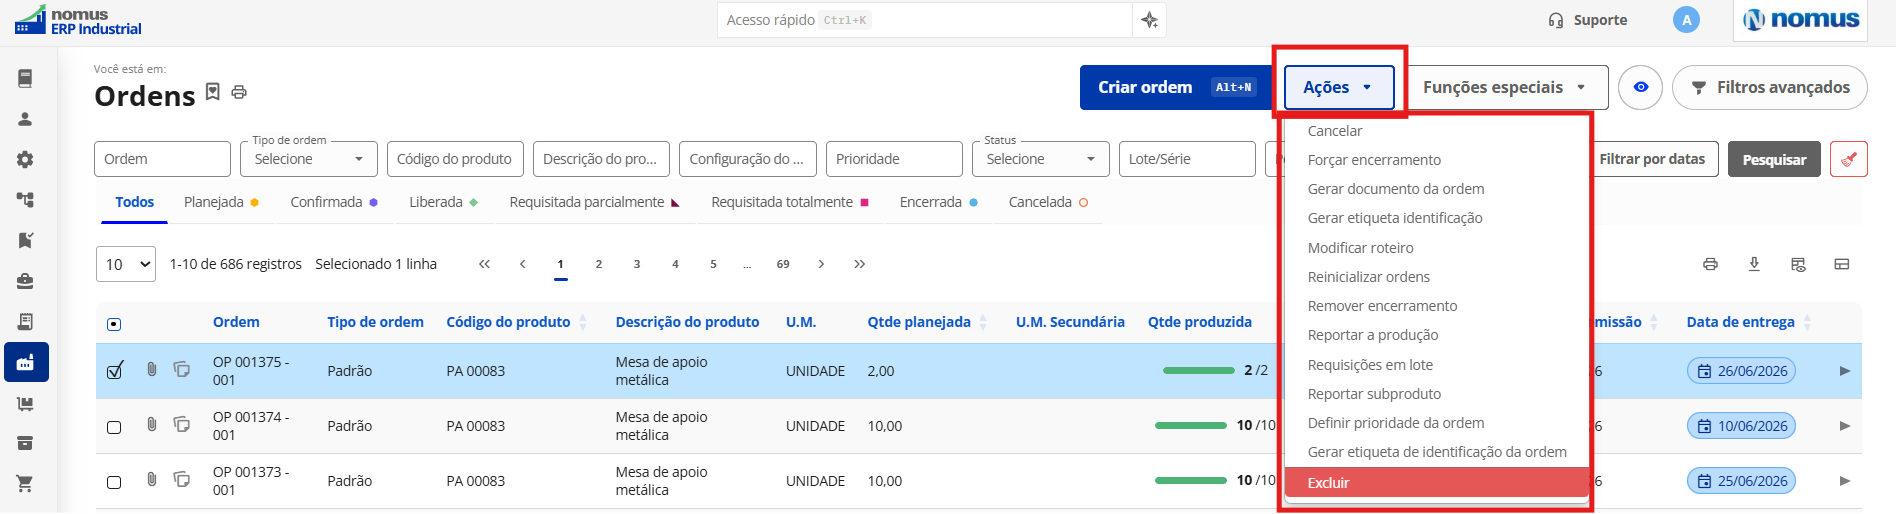
Task: Check the OP 001374 row checkbox
Action: [114, 427]
